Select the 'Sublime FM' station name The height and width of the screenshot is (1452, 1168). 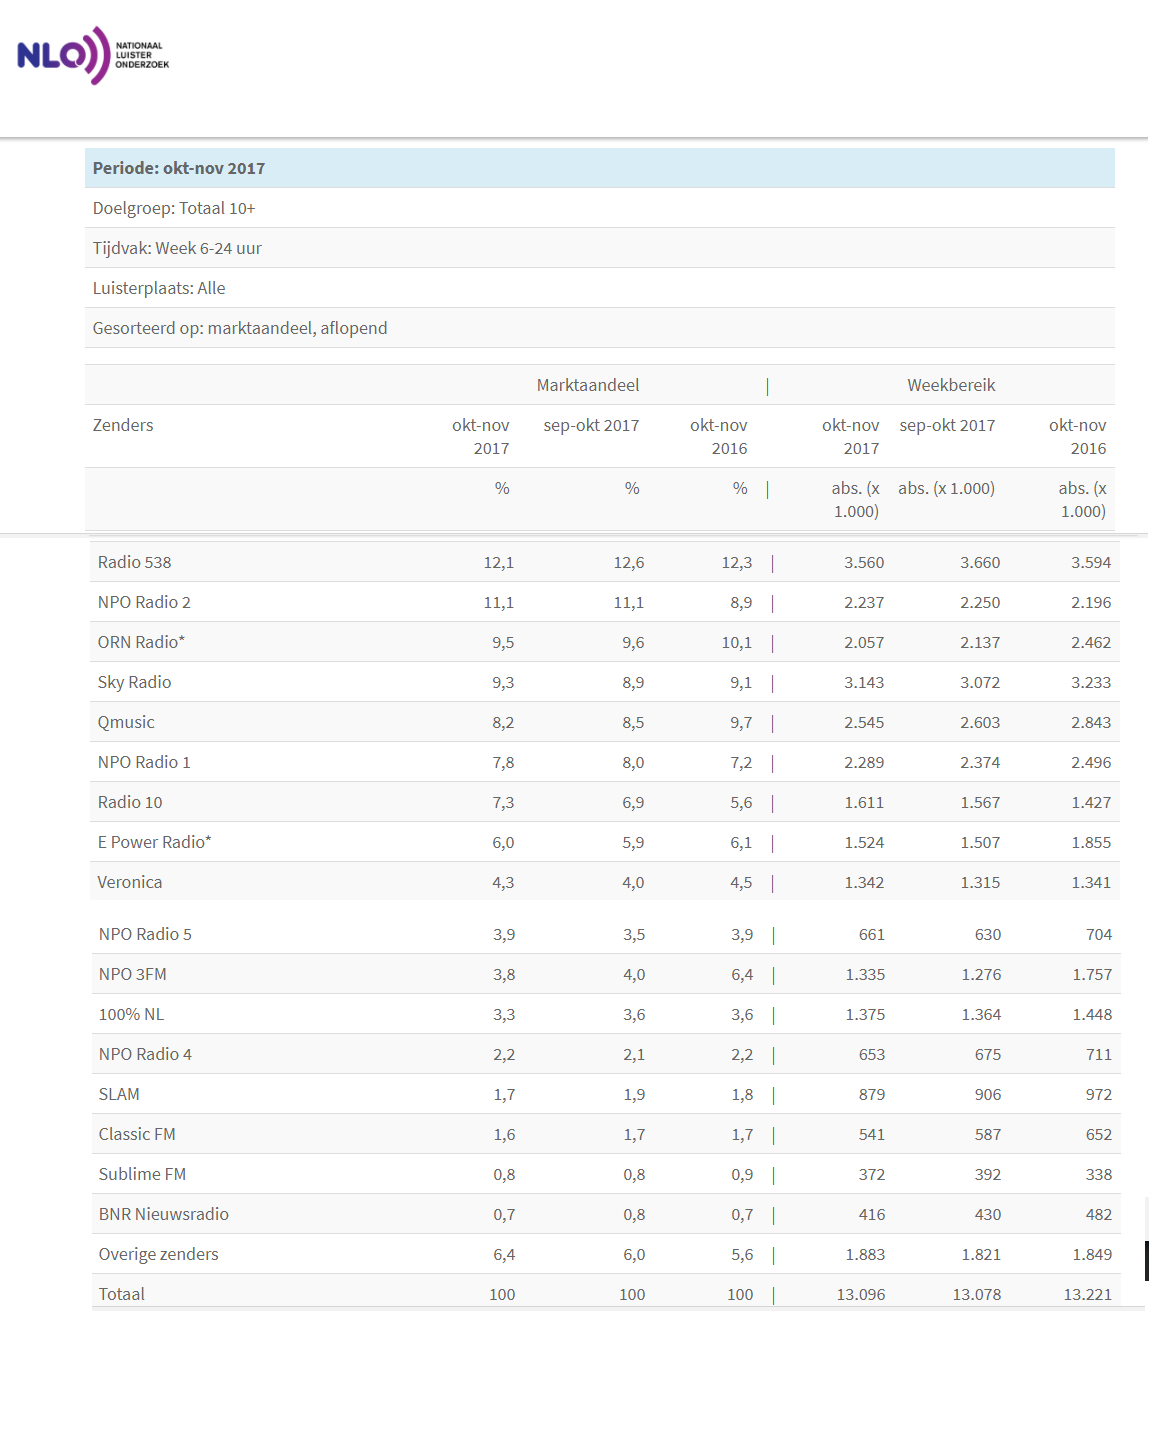(x=142, y=1174)
